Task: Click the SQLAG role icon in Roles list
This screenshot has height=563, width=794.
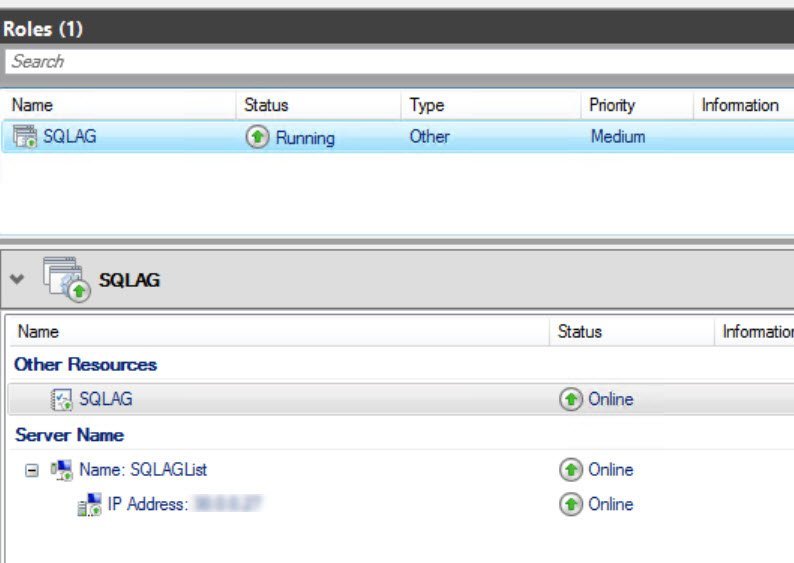Action: tap(25, 136)
